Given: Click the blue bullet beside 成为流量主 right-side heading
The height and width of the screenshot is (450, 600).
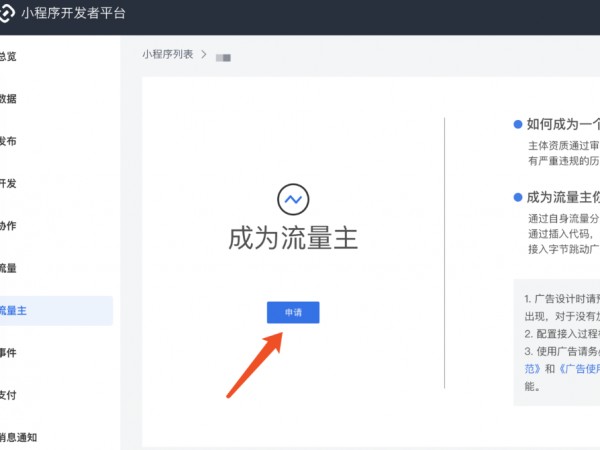Looking at the screenshot, I should click(x=518, y=197).
